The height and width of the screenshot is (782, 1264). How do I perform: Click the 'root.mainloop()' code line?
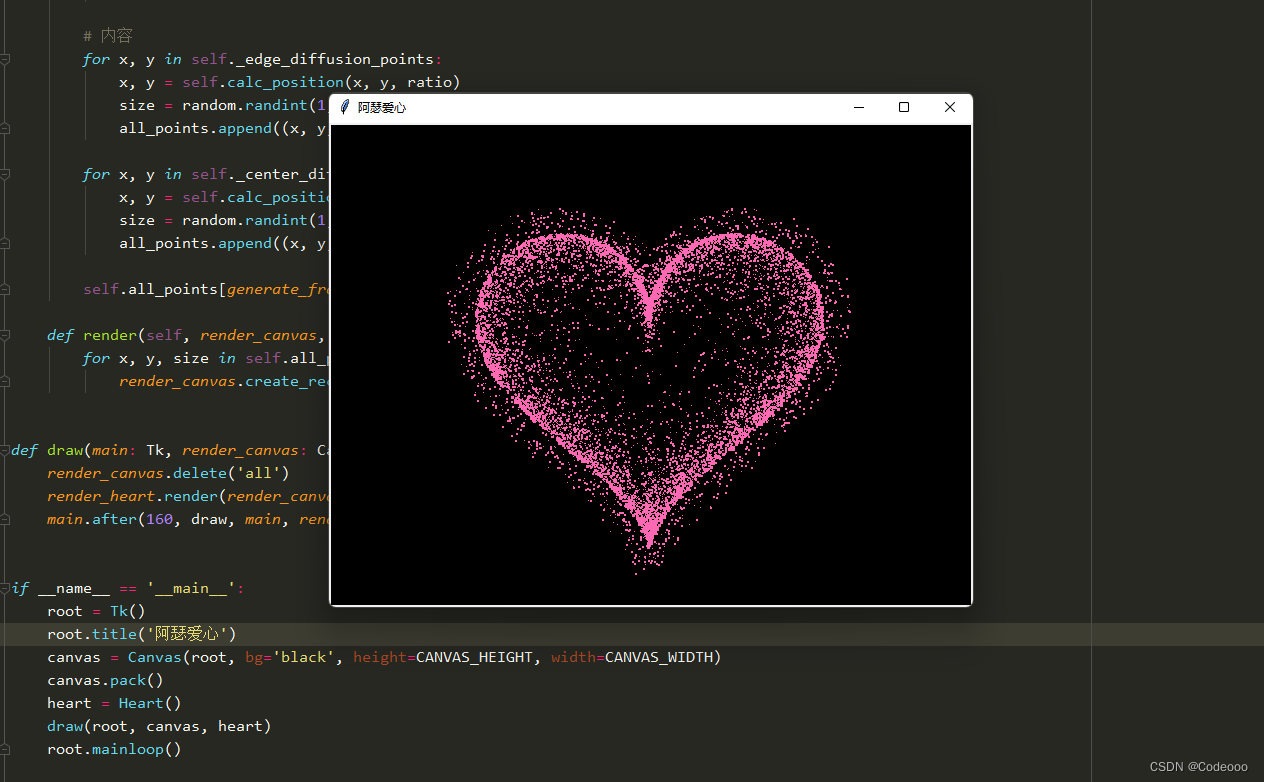coord(114,749)
